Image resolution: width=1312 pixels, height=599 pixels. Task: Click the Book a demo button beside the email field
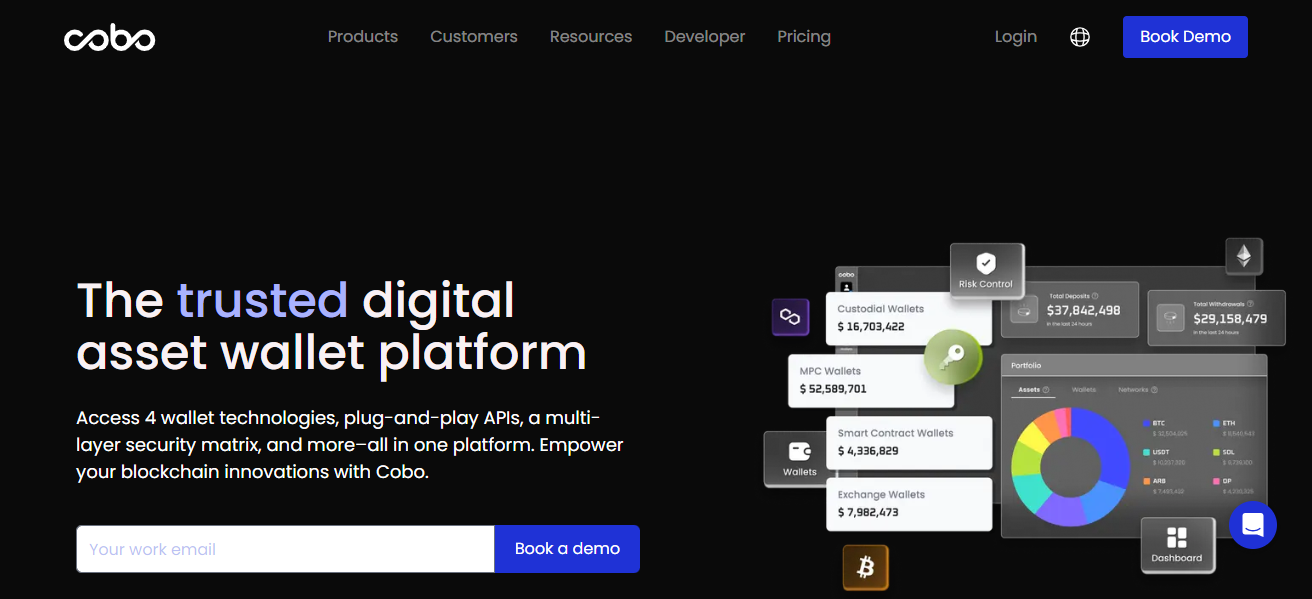coord(567,549)
